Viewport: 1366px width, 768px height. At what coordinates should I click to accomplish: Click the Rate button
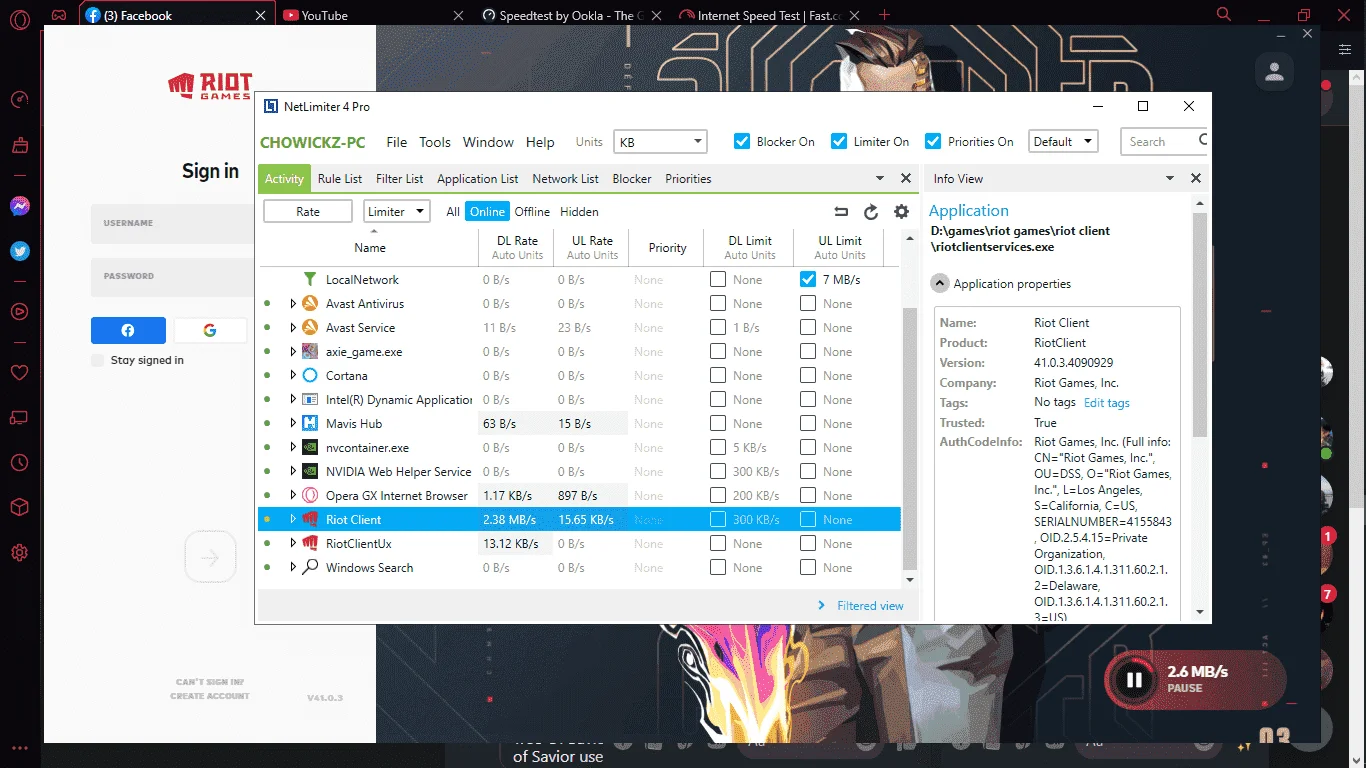coord(308,212)
